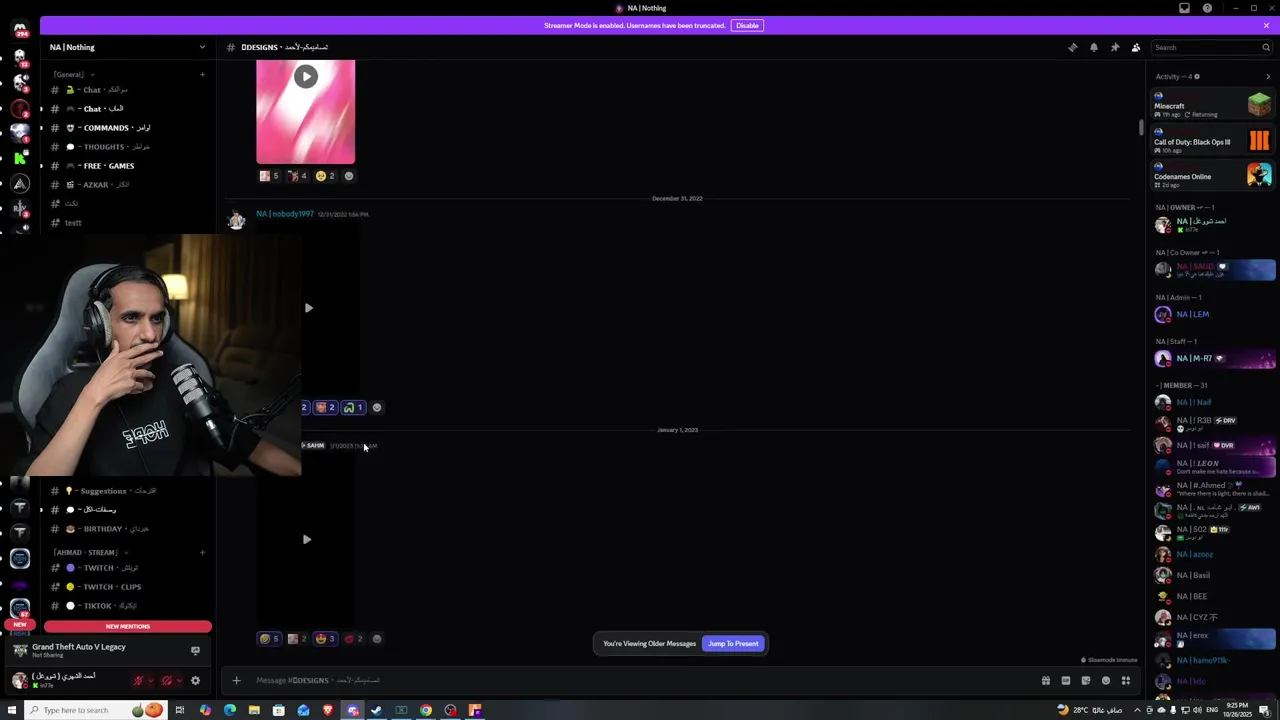Open Brave browser from the taskbar
Screen dimensions: 1280x720
pos(328,711)
